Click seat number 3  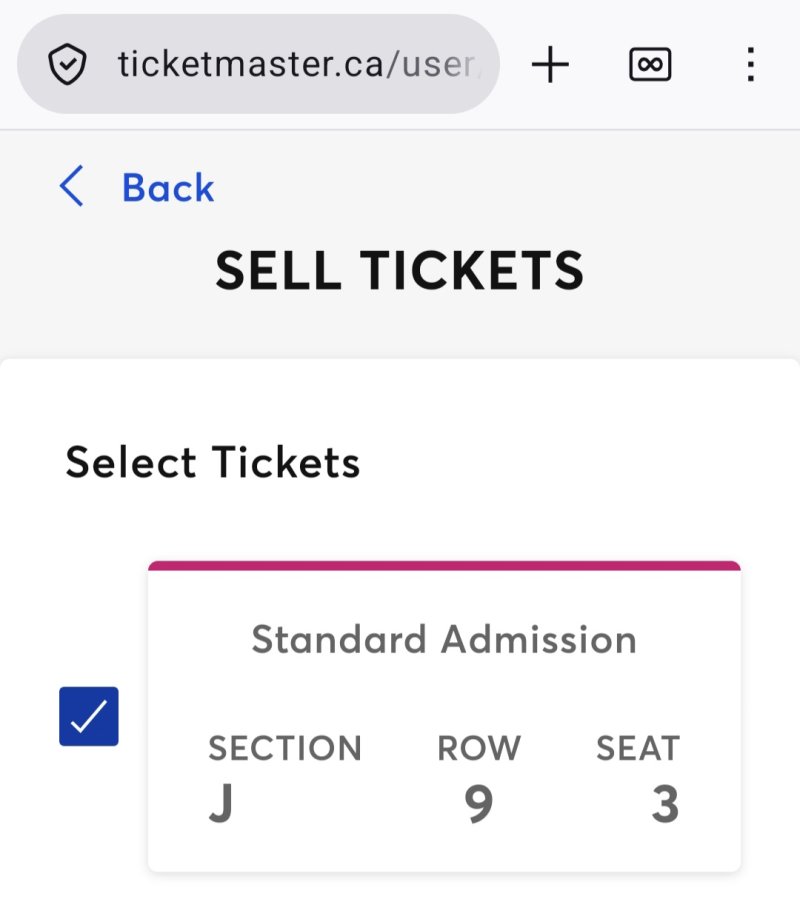[x=665, y=806]
